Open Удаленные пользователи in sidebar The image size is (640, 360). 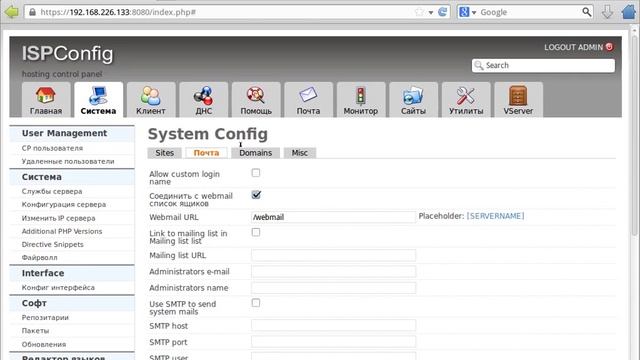(x=68, y=161)
